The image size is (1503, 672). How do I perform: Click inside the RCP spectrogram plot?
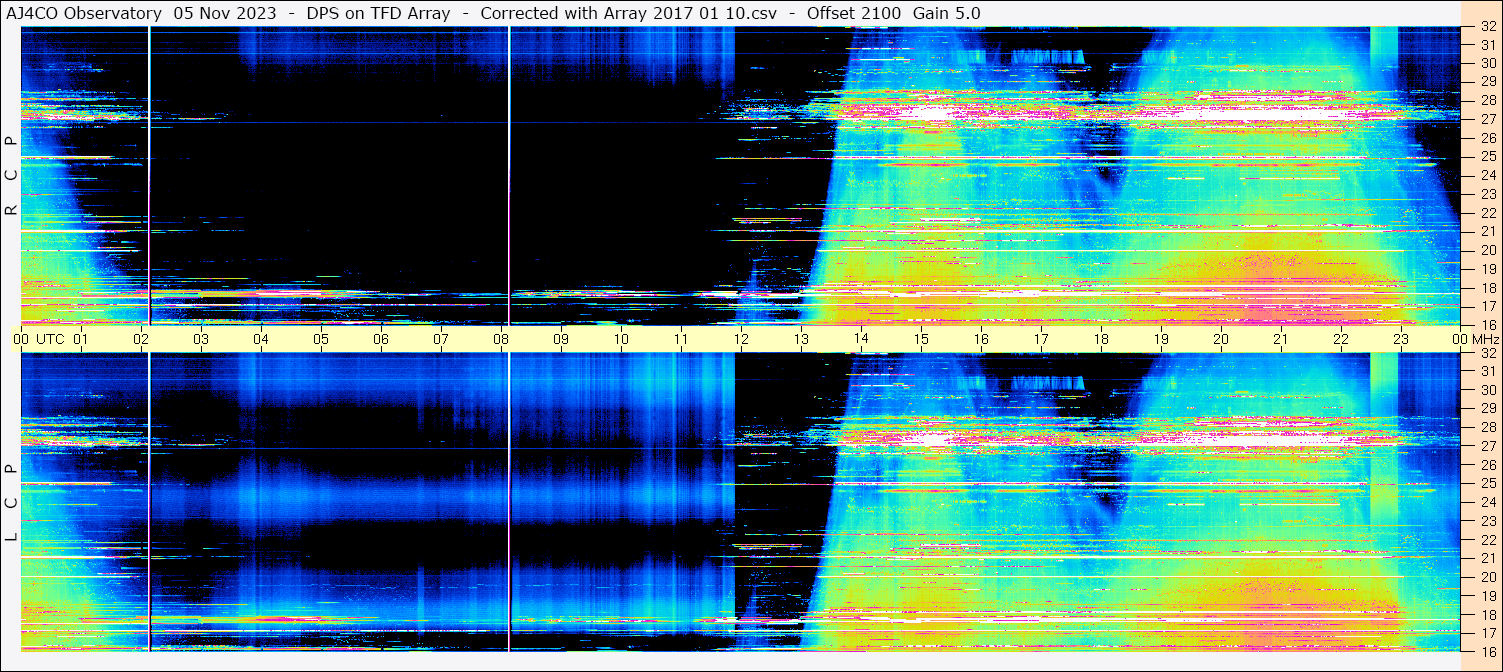[x=740, y=176]
